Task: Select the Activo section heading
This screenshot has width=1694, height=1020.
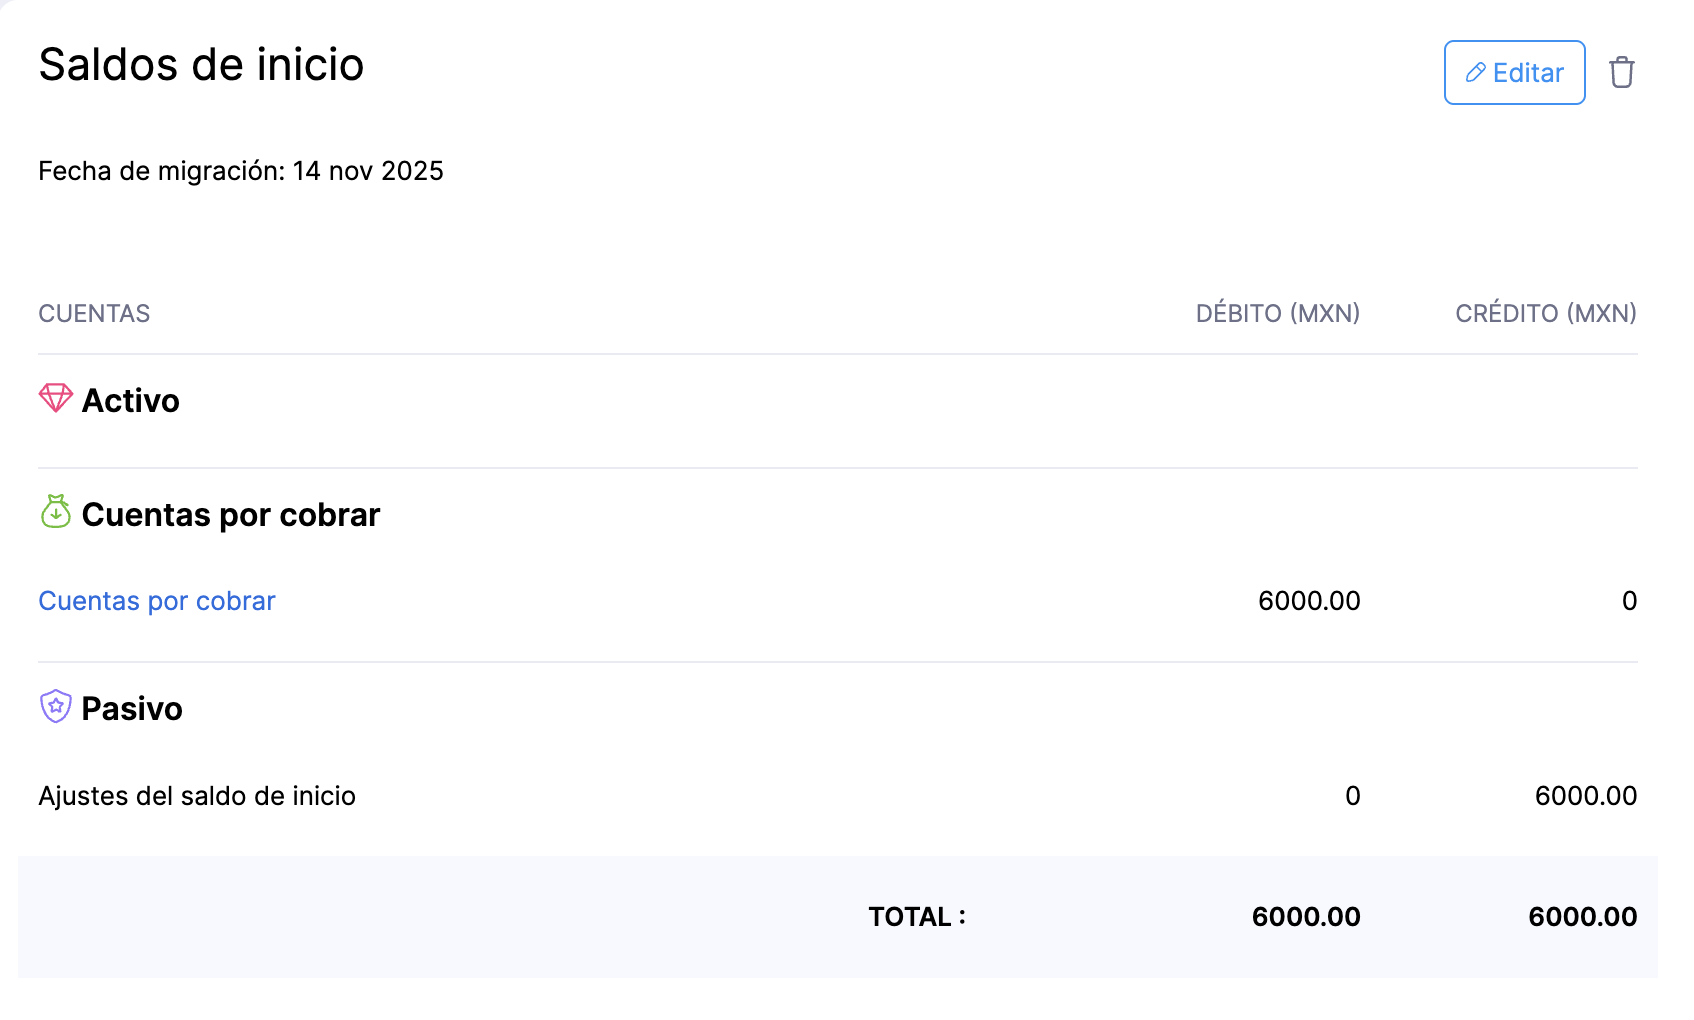Action: tap(131, 401)
